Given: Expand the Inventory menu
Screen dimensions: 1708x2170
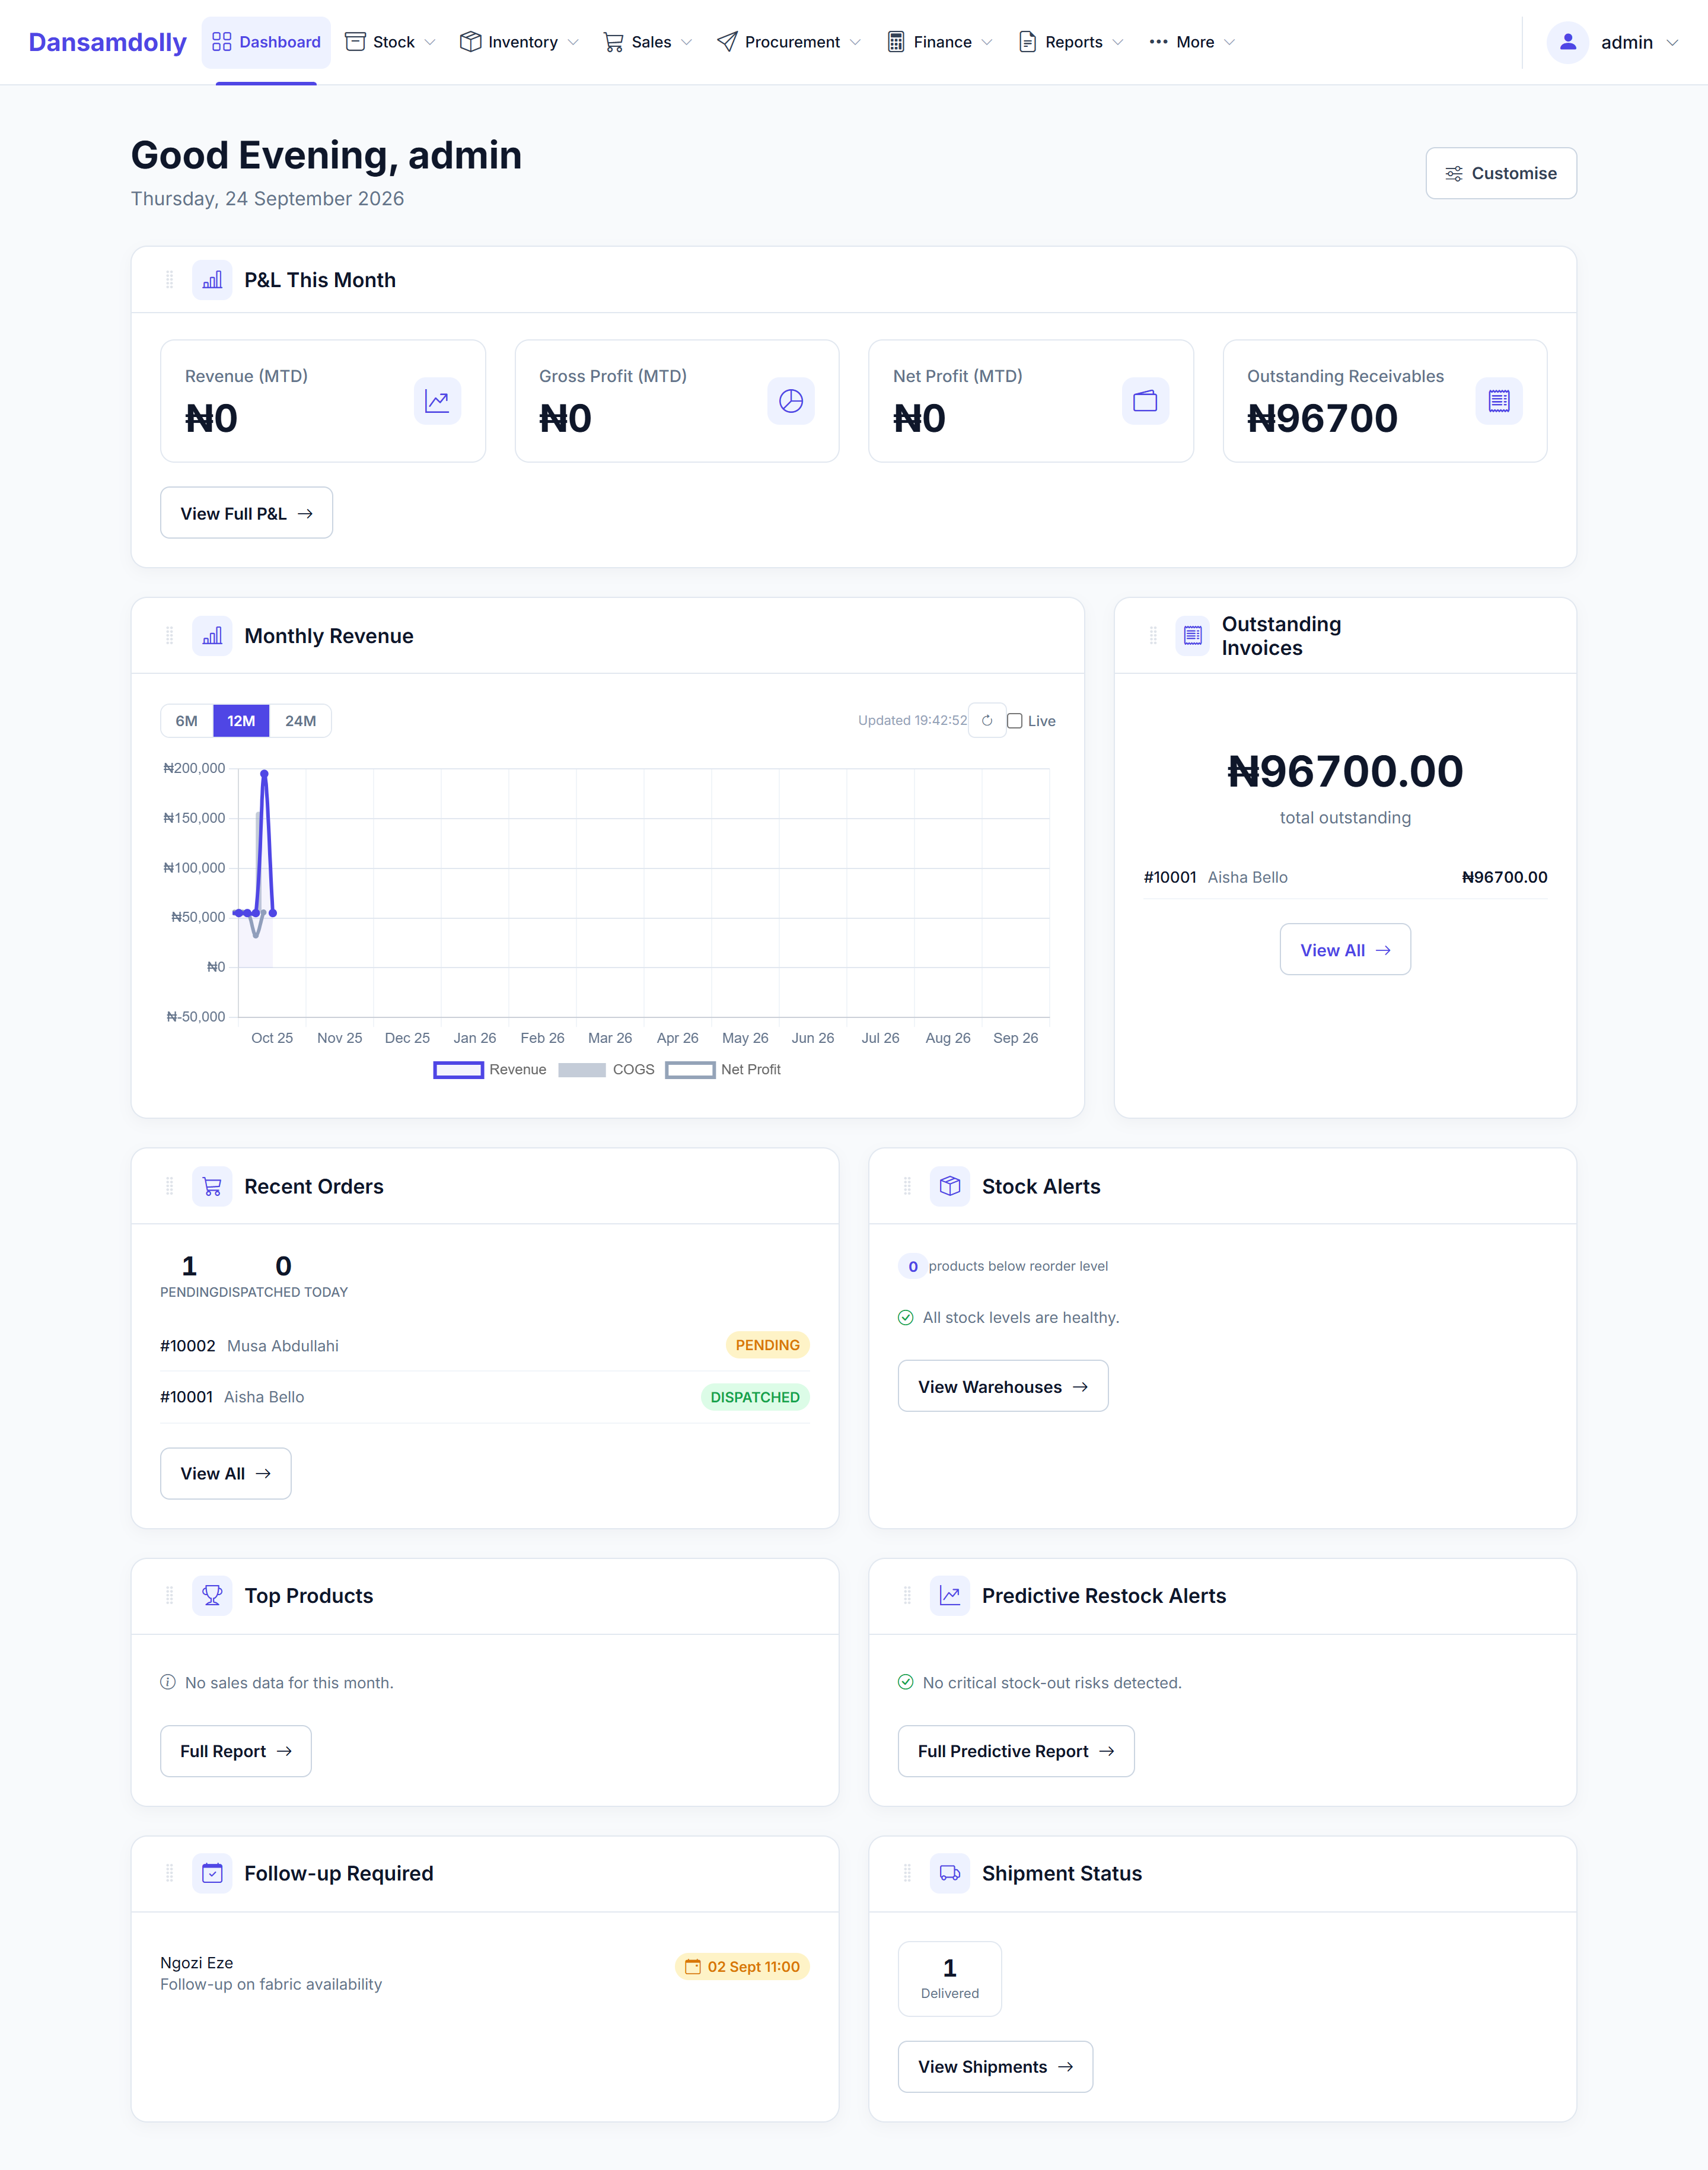Looking at the screenshot, I should [519, 42].
